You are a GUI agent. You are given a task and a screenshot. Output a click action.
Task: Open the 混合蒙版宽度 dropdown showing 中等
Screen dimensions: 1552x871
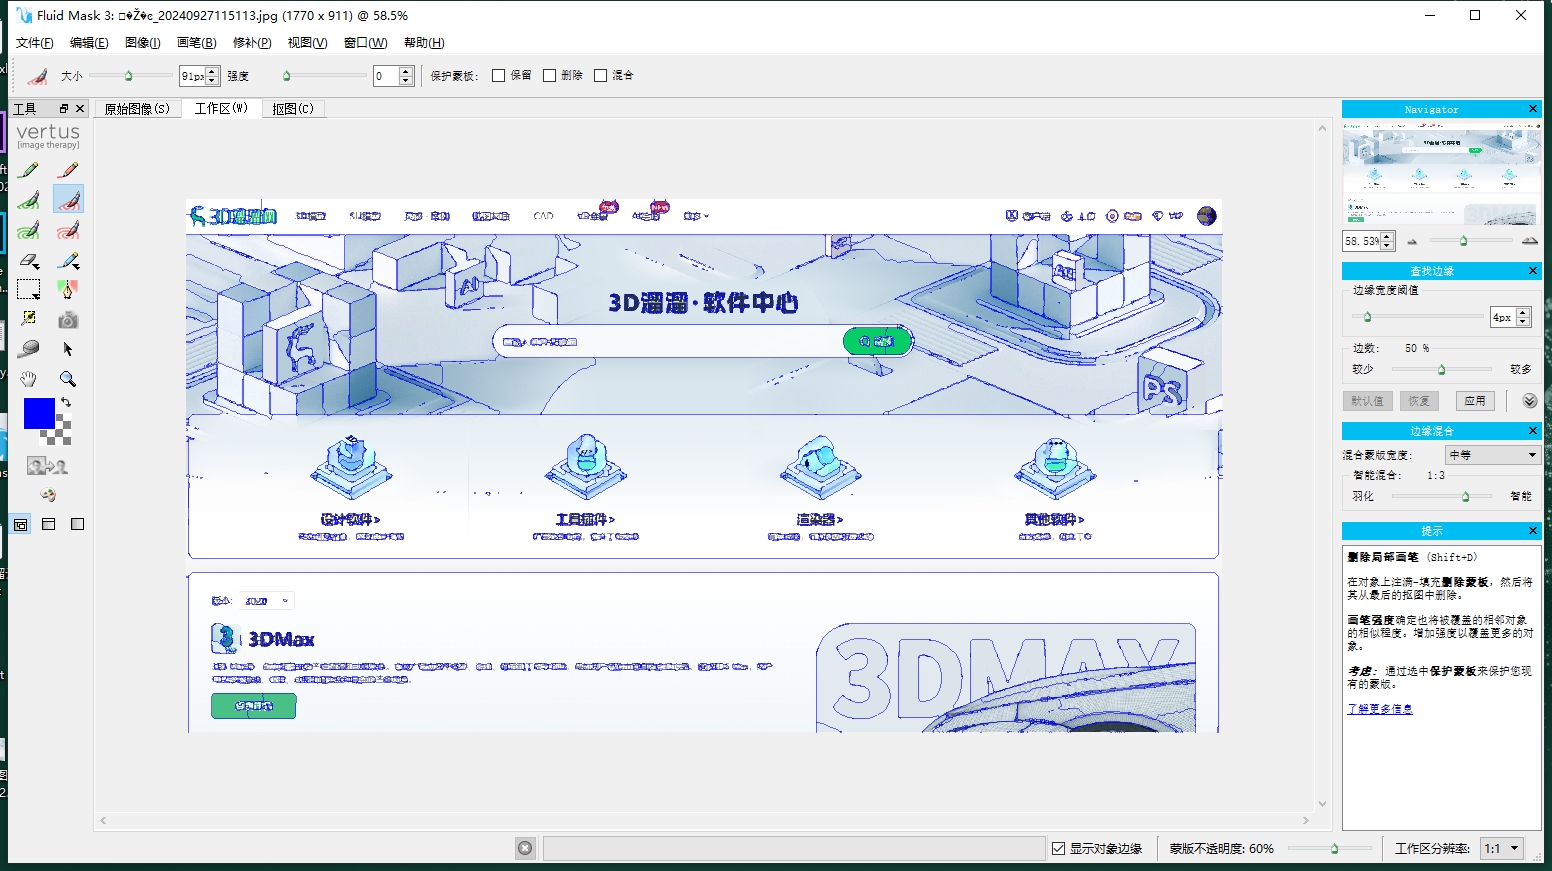pos(1492,455)
